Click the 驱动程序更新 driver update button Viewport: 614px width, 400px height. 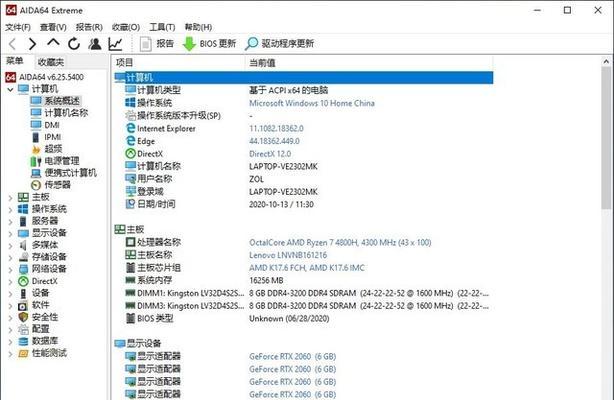click(x=279, y=43)
